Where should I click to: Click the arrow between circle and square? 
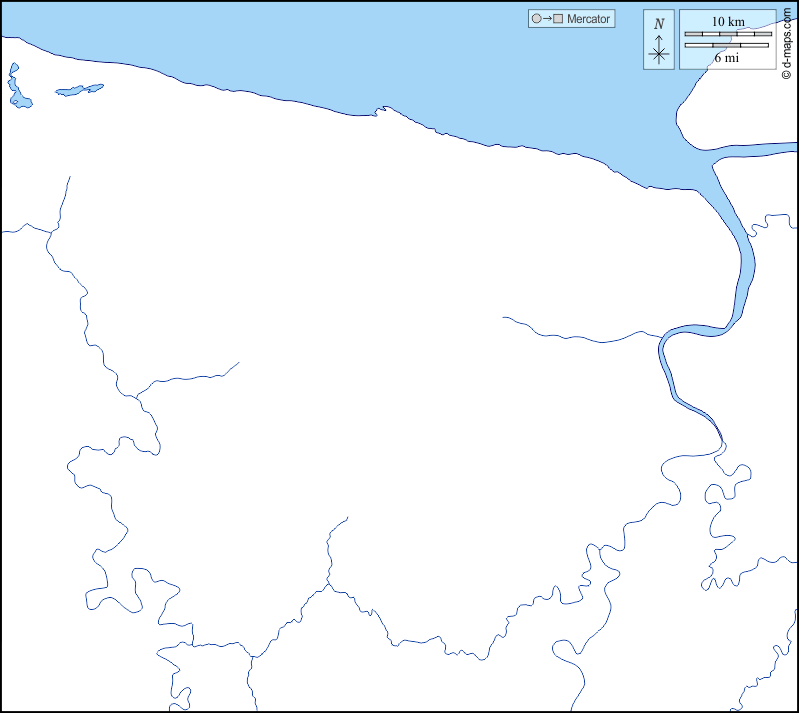[548, 19]
